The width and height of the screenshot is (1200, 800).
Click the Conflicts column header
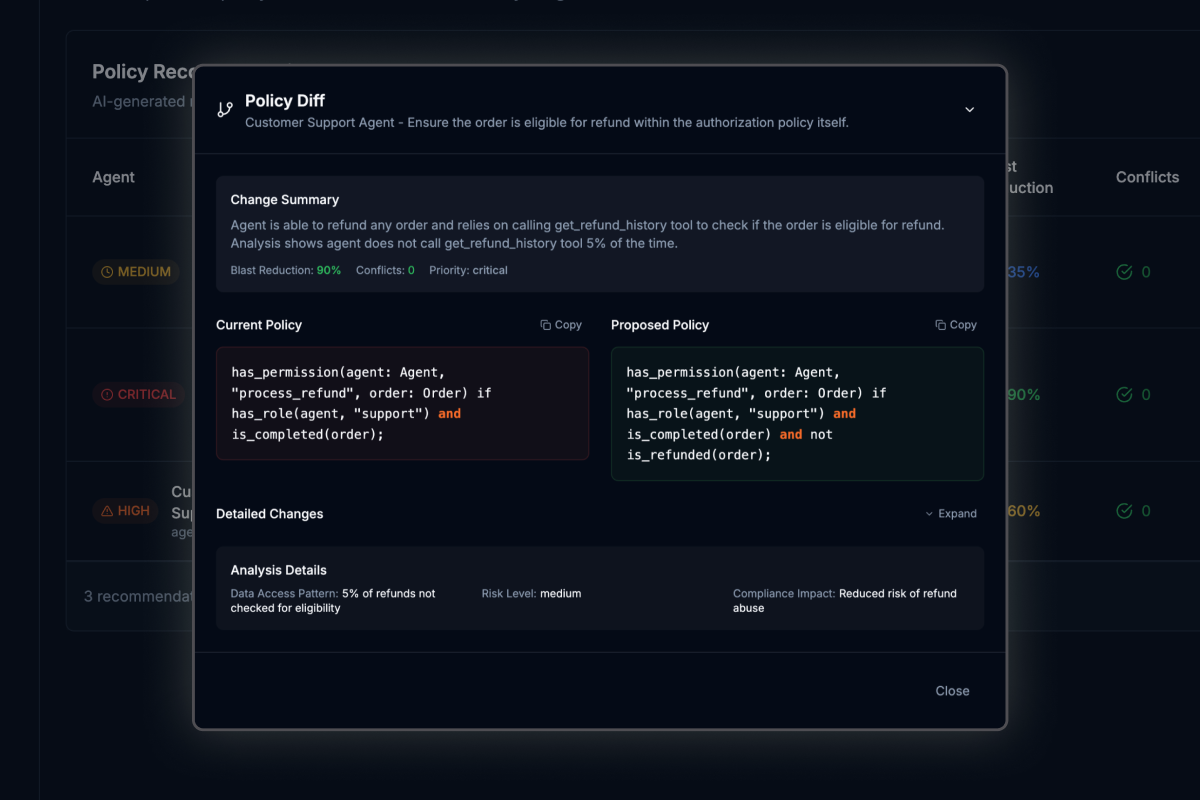pyautogui.click(x=1147, y=177)
